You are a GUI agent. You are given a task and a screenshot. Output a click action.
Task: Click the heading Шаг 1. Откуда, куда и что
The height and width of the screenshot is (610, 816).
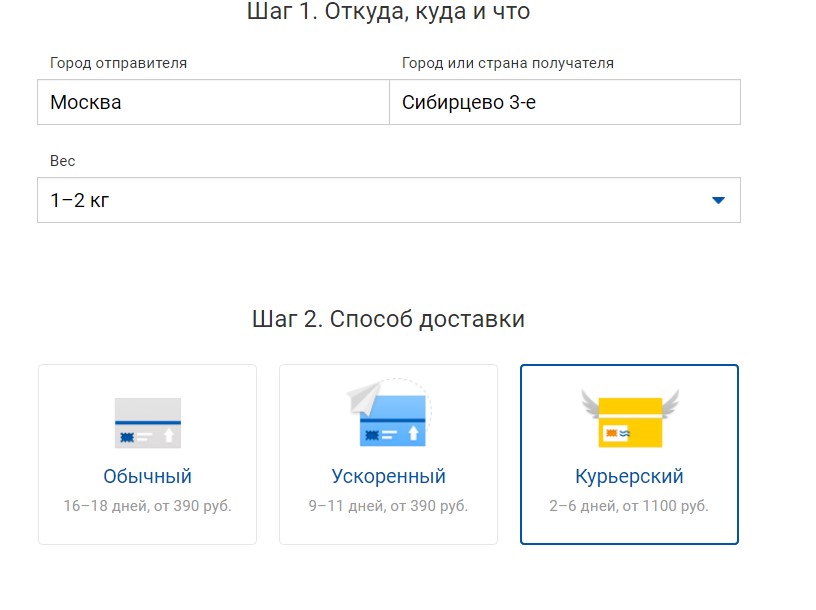(x=388, y=11)
